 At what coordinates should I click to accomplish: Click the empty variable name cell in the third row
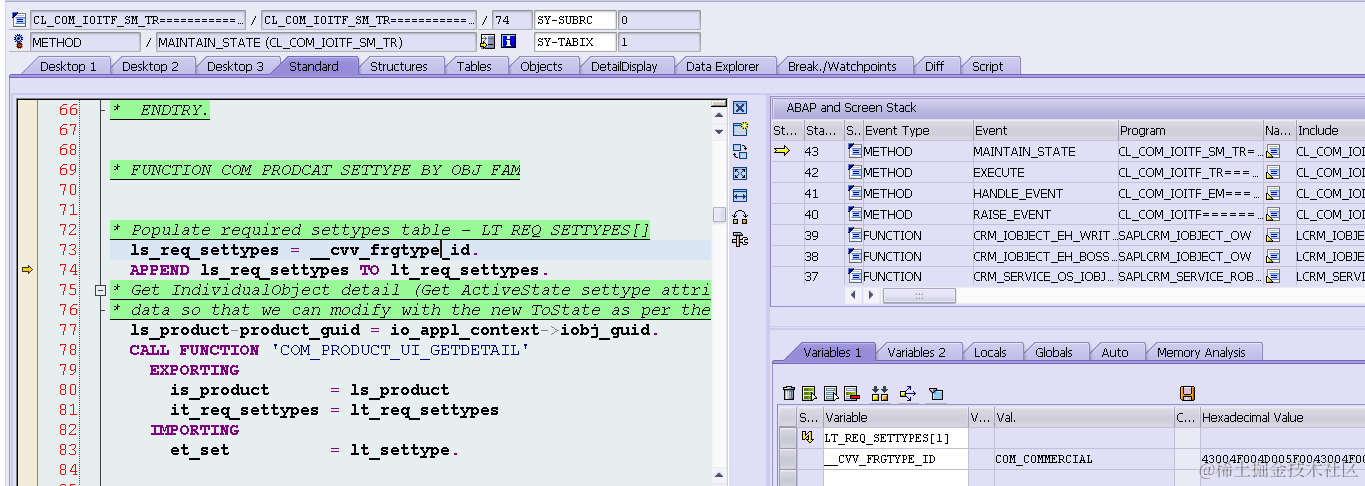[x=895, y=478]
